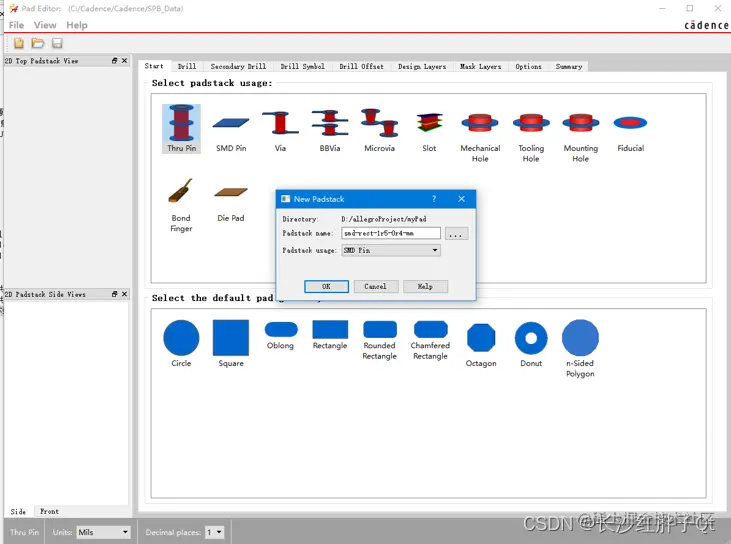731x544 pixels.
Task: Choose n-Sided Polygon pad geometry
Action: click(580, 349)
